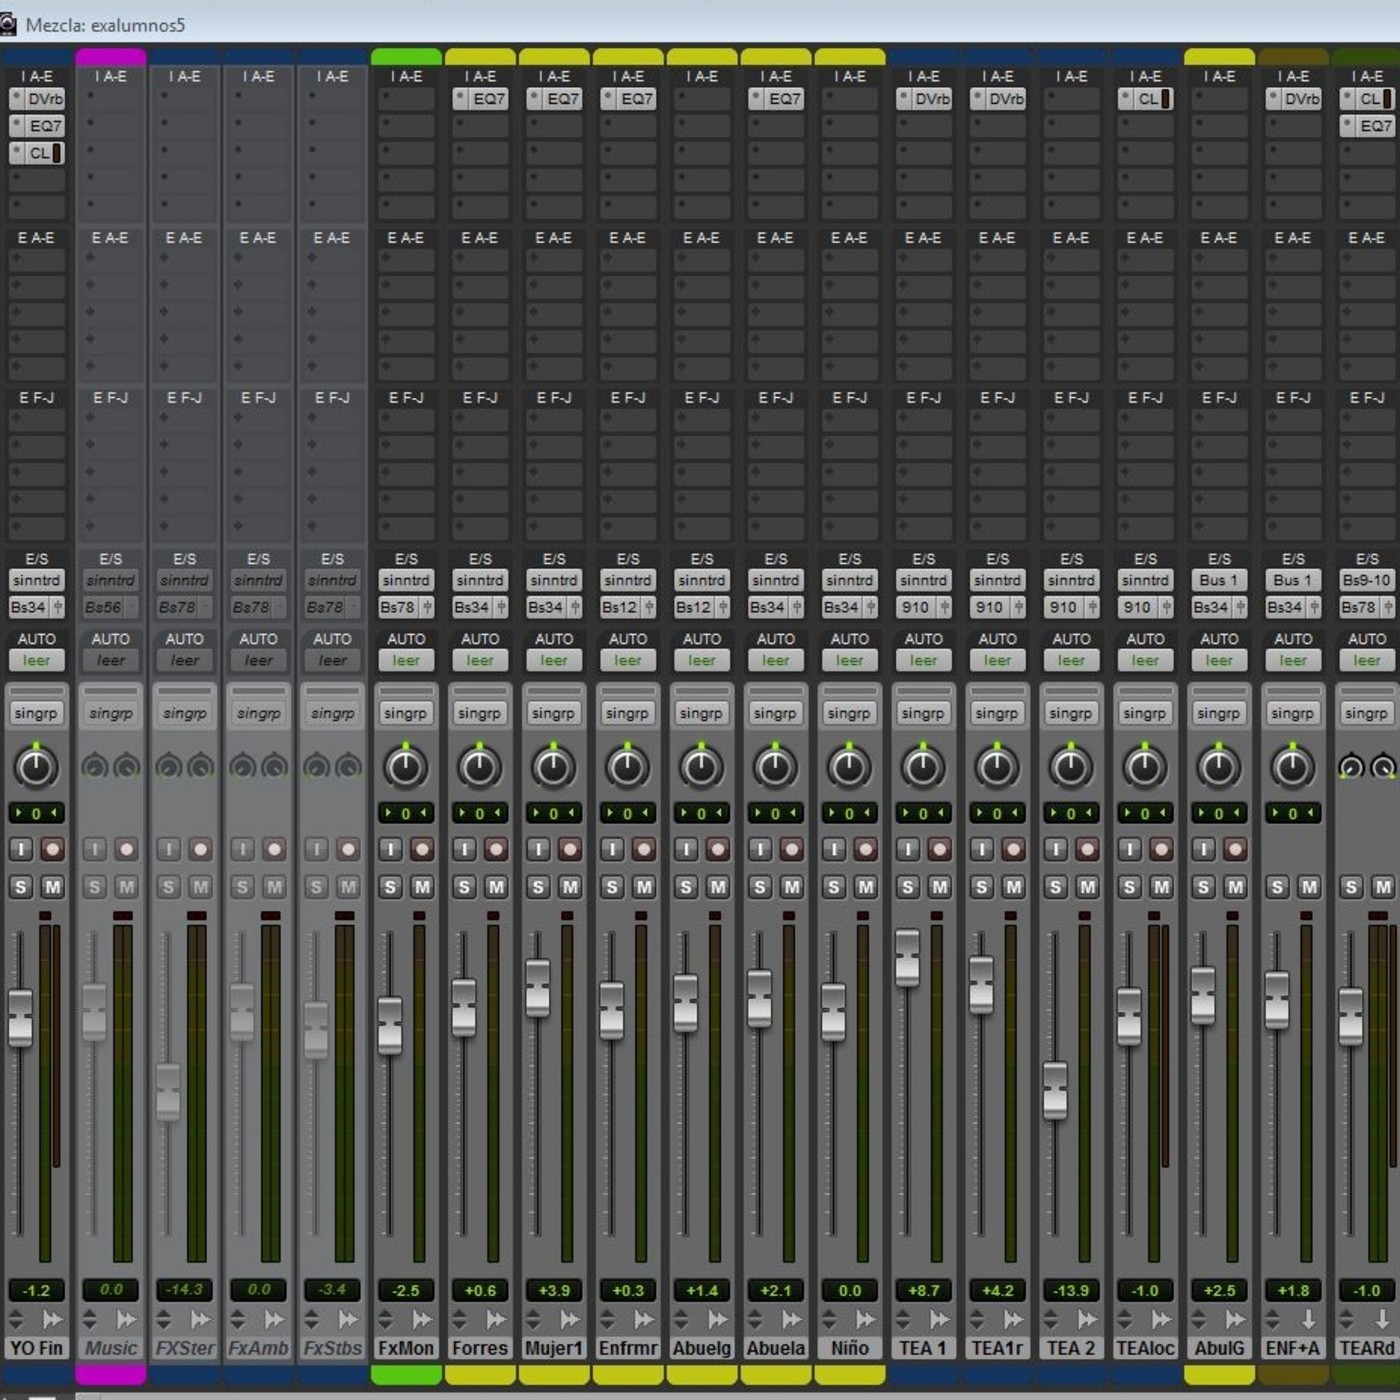
Task: Click record-arm icon on TEAloc track
Action: (1162, 849)
